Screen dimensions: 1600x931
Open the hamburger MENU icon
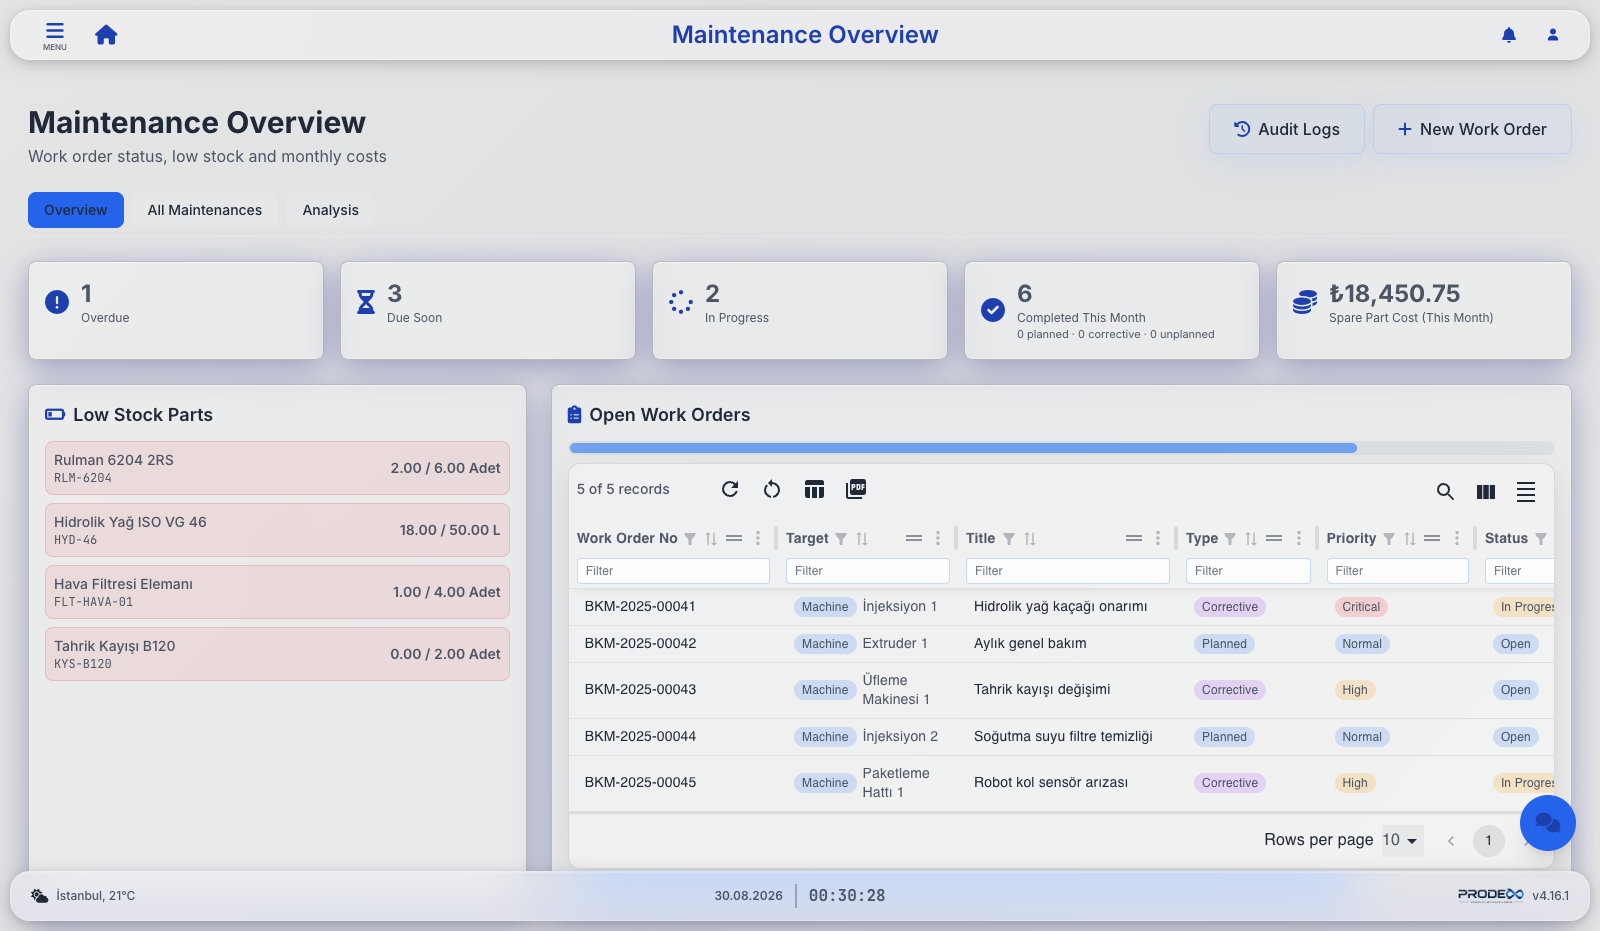click(55, 35)
